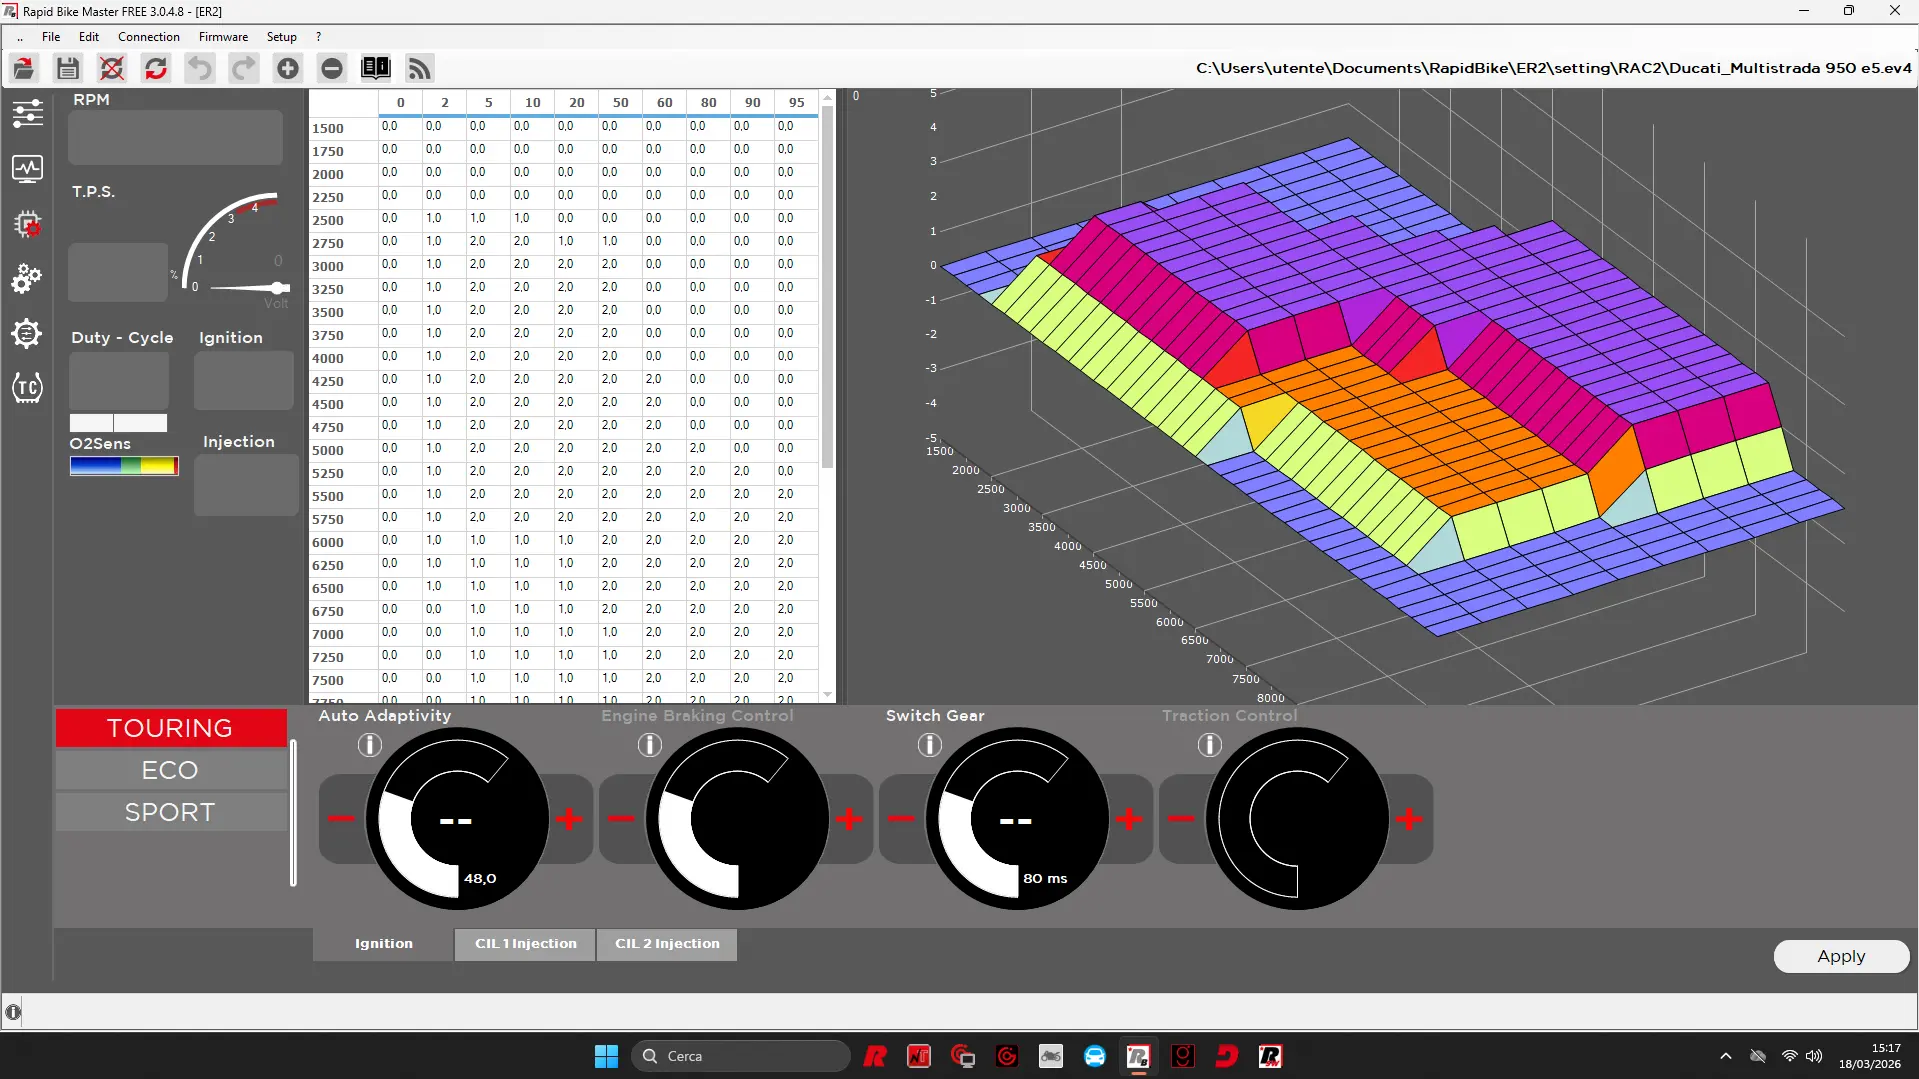Click the Cerca taskbar search box
The width and height of the screenshot is (1919, 1079).
click(741, 1056)
